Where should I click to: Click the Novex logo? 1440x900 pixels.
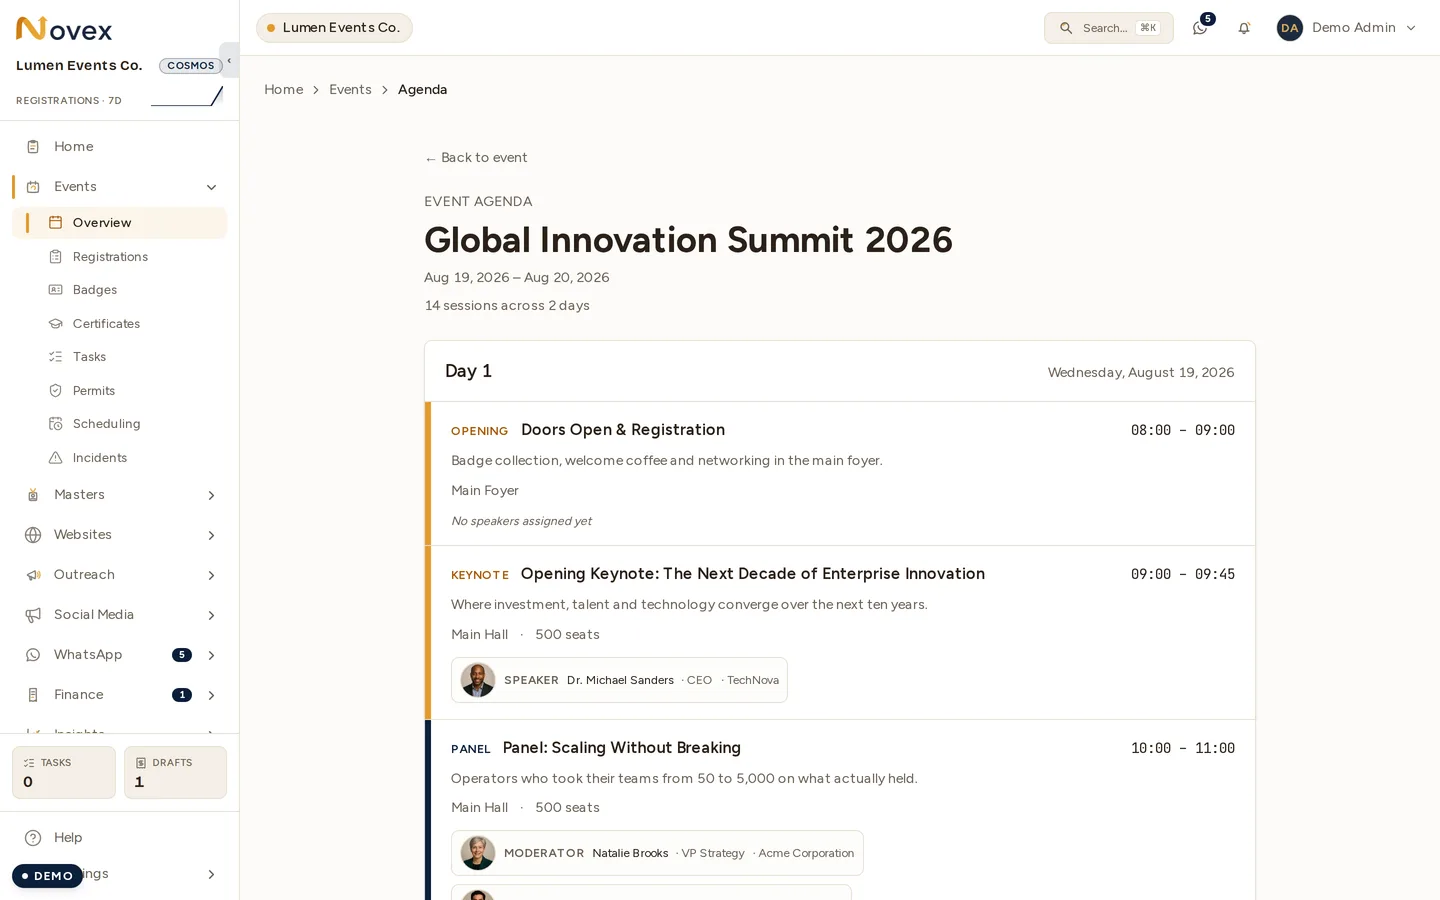(64, 29)
